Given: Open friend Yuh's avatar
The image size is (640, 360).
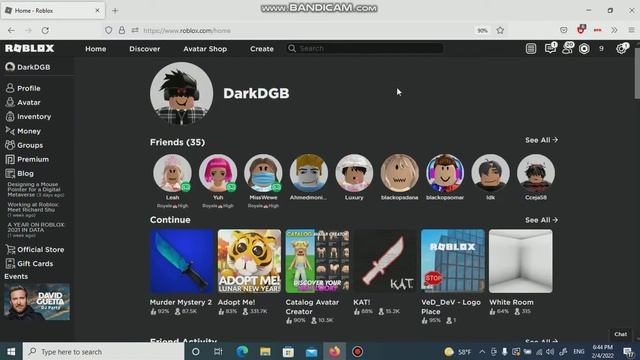Looking at the screenshot, I should [218, 173].
